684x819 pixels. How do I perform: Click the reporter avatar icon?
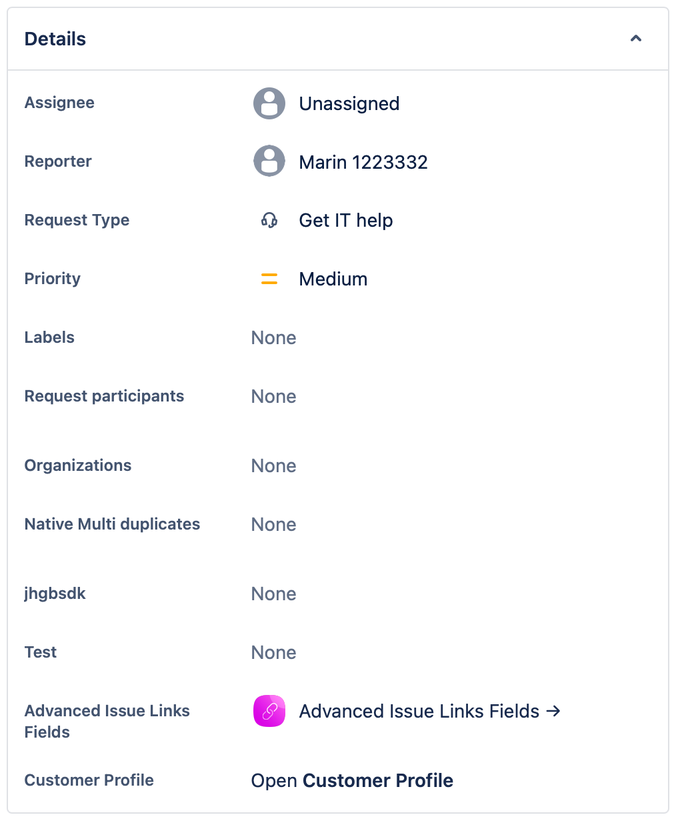point(269,161)
